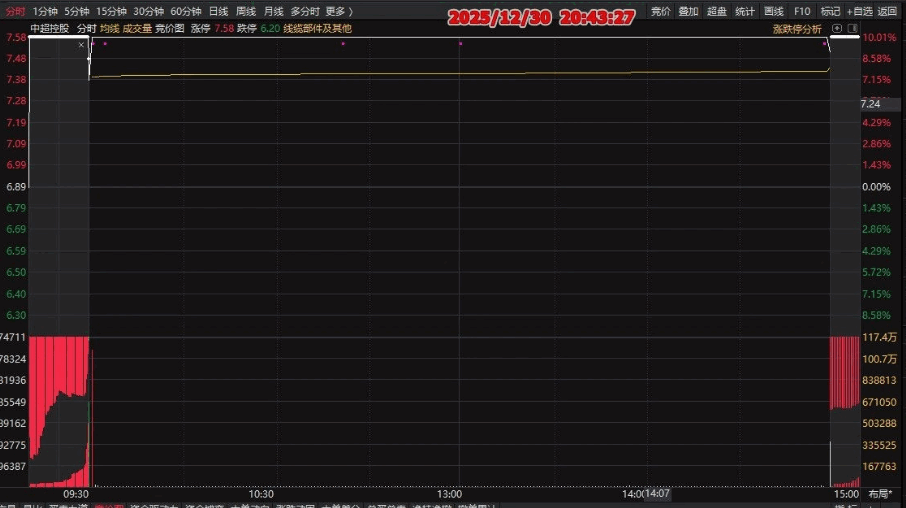This screenshot has width=906, height=508.
Task: Switch to the 分时 intraday tab
Action: (14, 12)
